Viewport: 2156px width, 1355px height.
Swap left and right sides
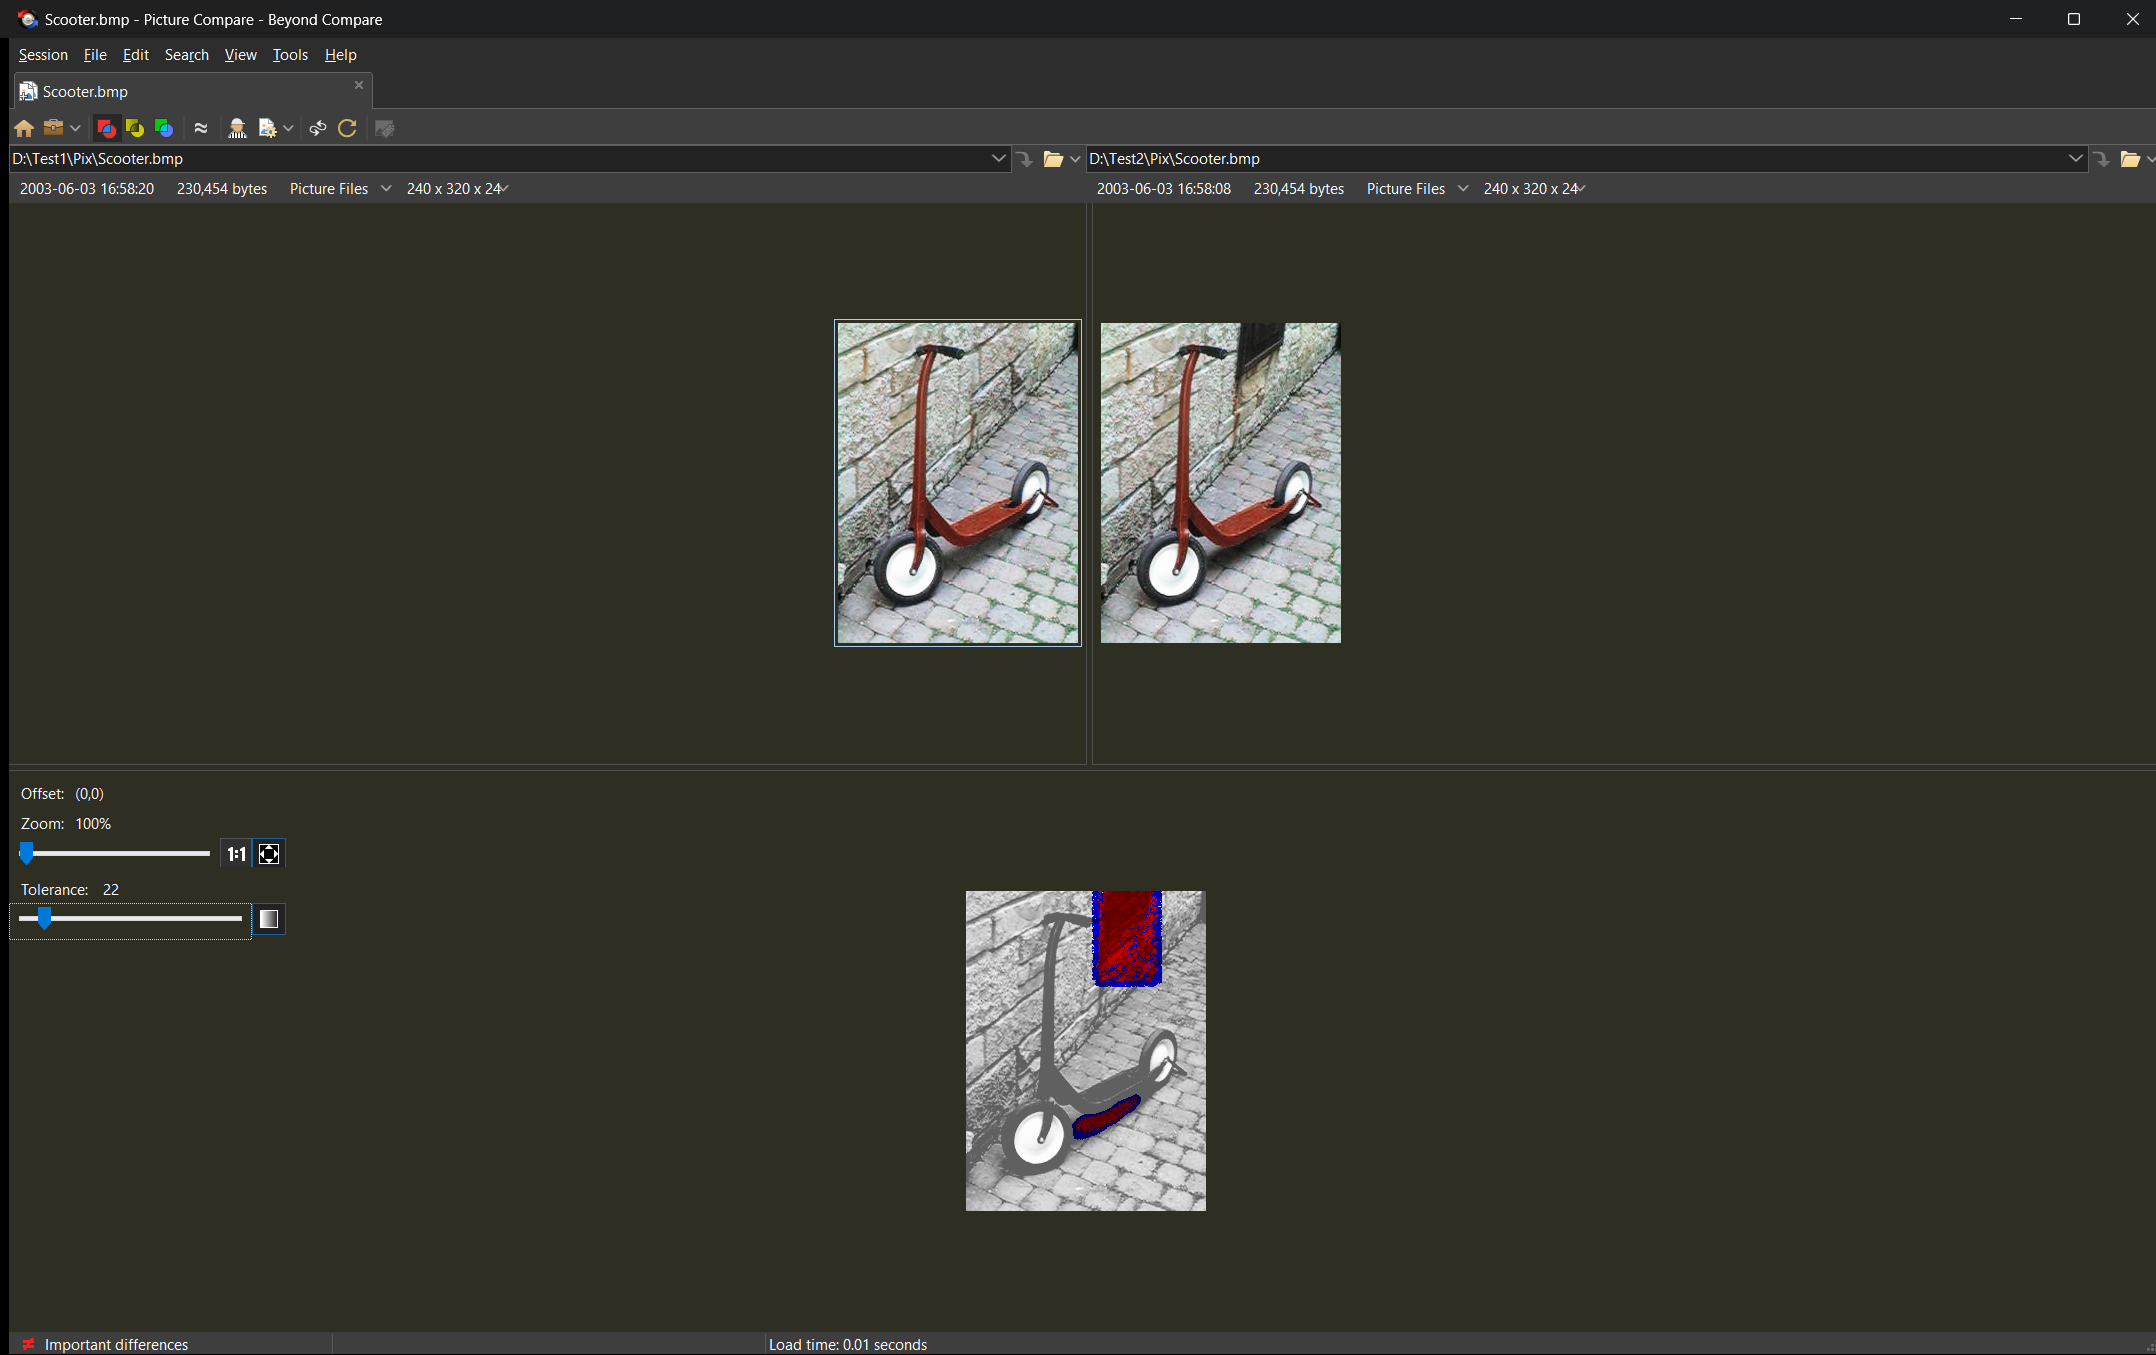pyautogui.click(x=318, y=128)
